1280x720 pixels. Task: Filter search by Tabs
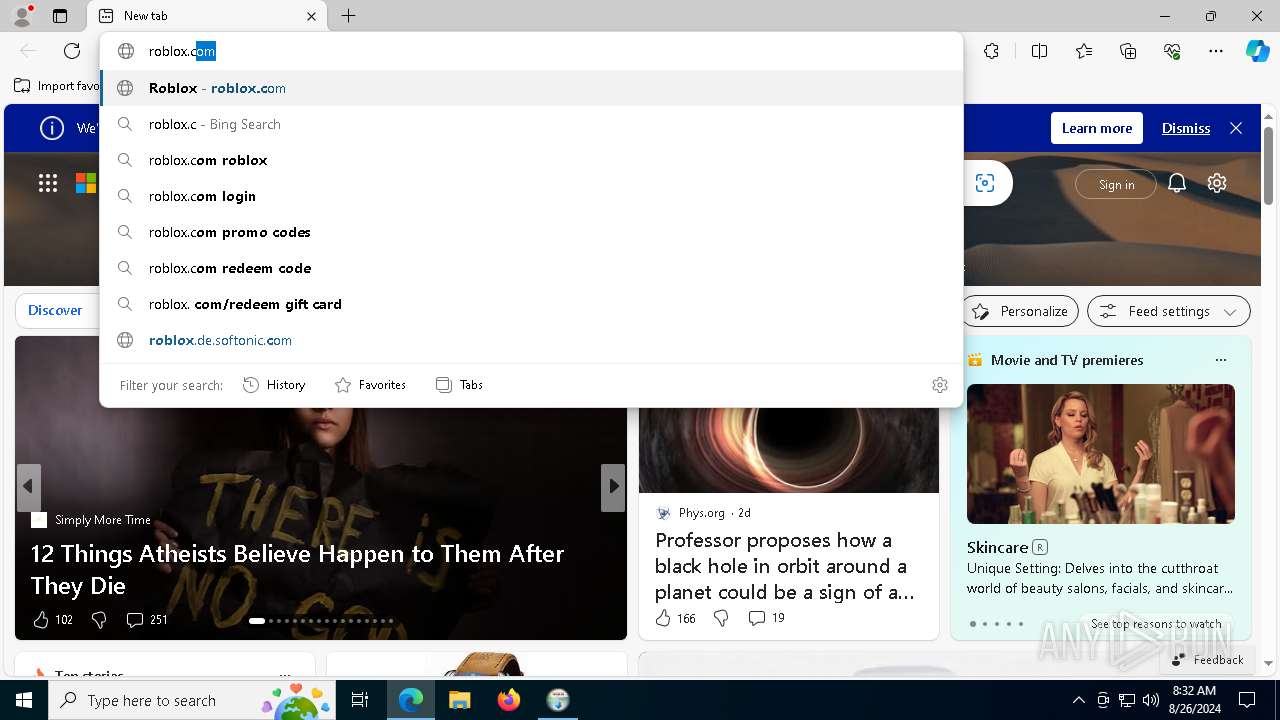pyautogui.click(x=459, y=385)
